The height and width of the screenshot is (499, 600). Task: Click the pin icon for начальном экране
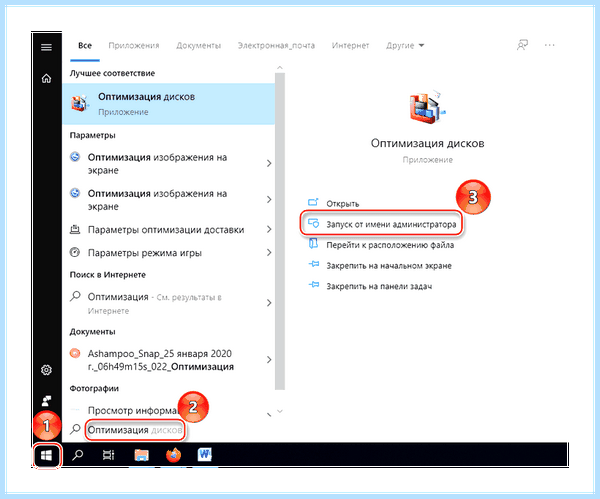[313, 264]
